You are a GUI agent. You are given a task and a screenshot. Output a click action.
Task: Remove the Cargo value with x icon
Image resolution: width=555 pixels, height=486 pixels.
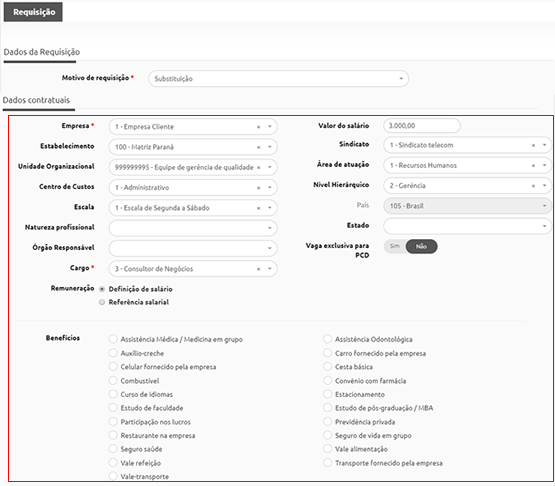pyautogui.click(x=258, y=269)
